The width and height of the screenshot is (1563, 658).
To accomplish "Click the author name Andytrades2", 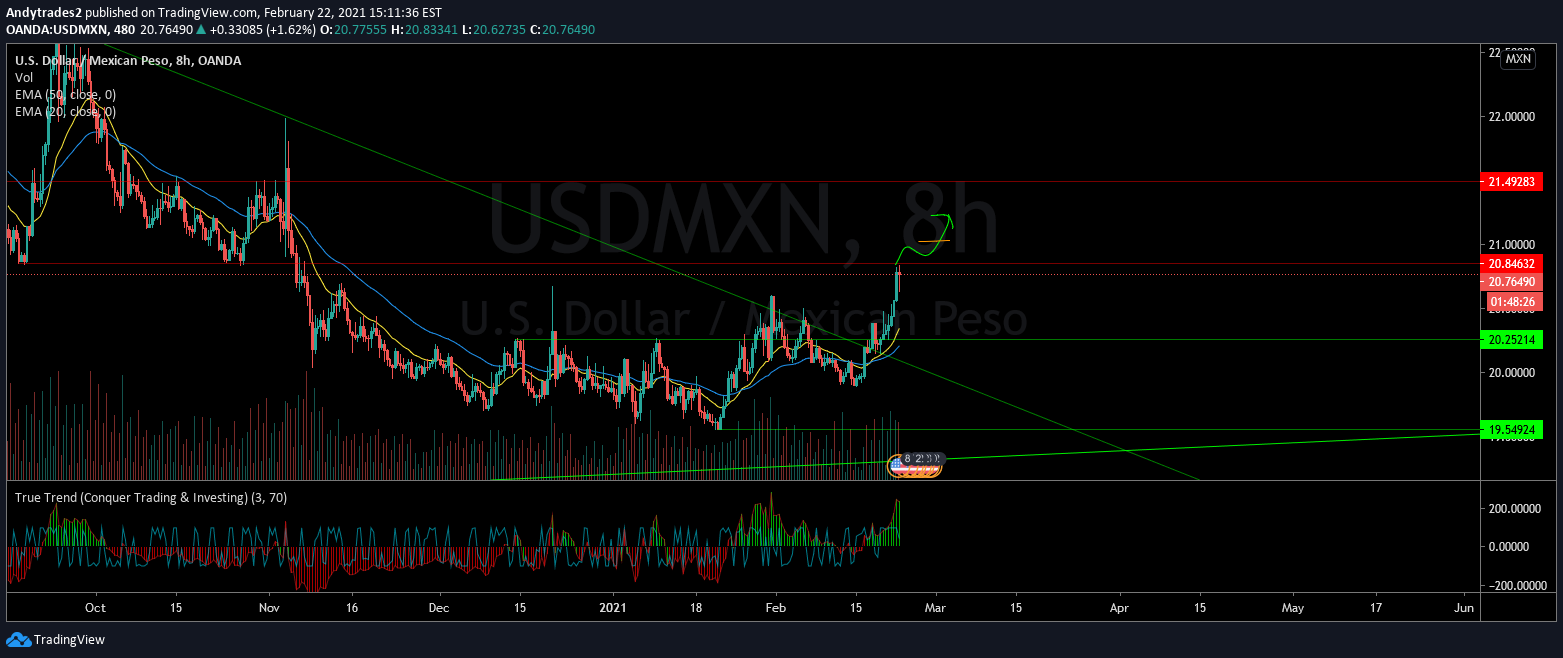I will pyautogui.click(x=43, y=13).
